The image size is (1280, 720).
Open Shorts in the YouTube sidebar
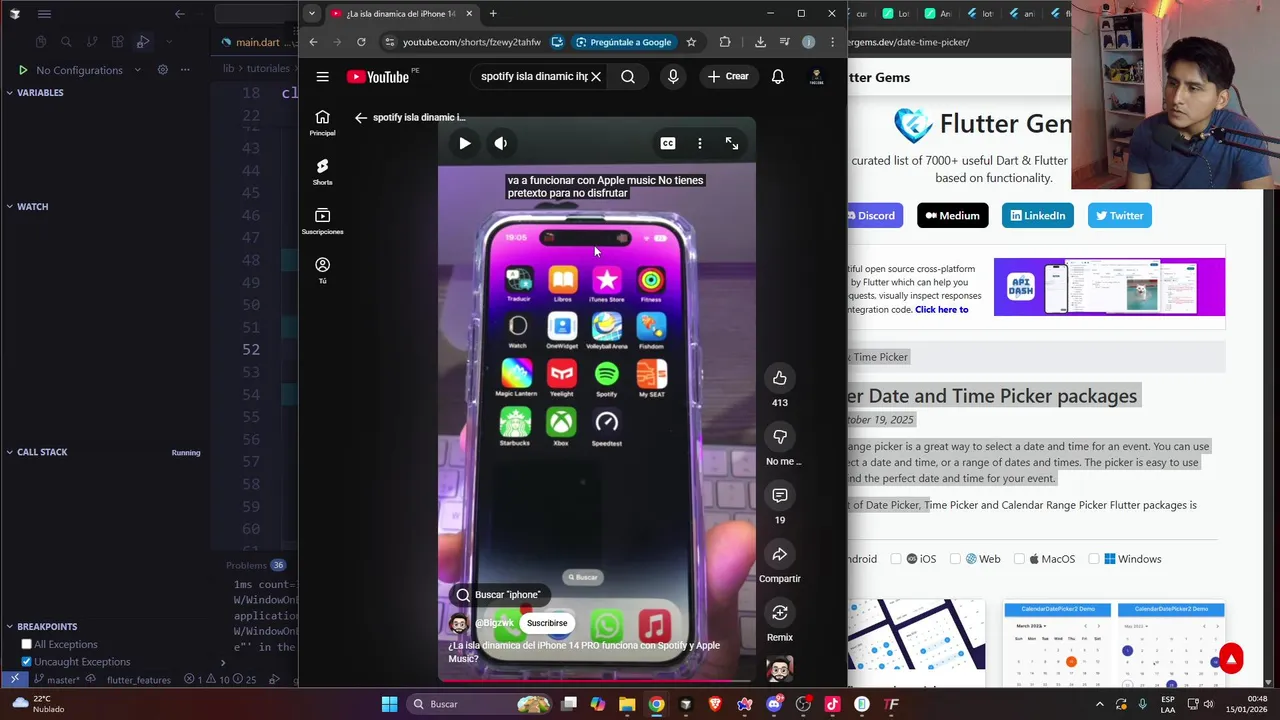322,172
